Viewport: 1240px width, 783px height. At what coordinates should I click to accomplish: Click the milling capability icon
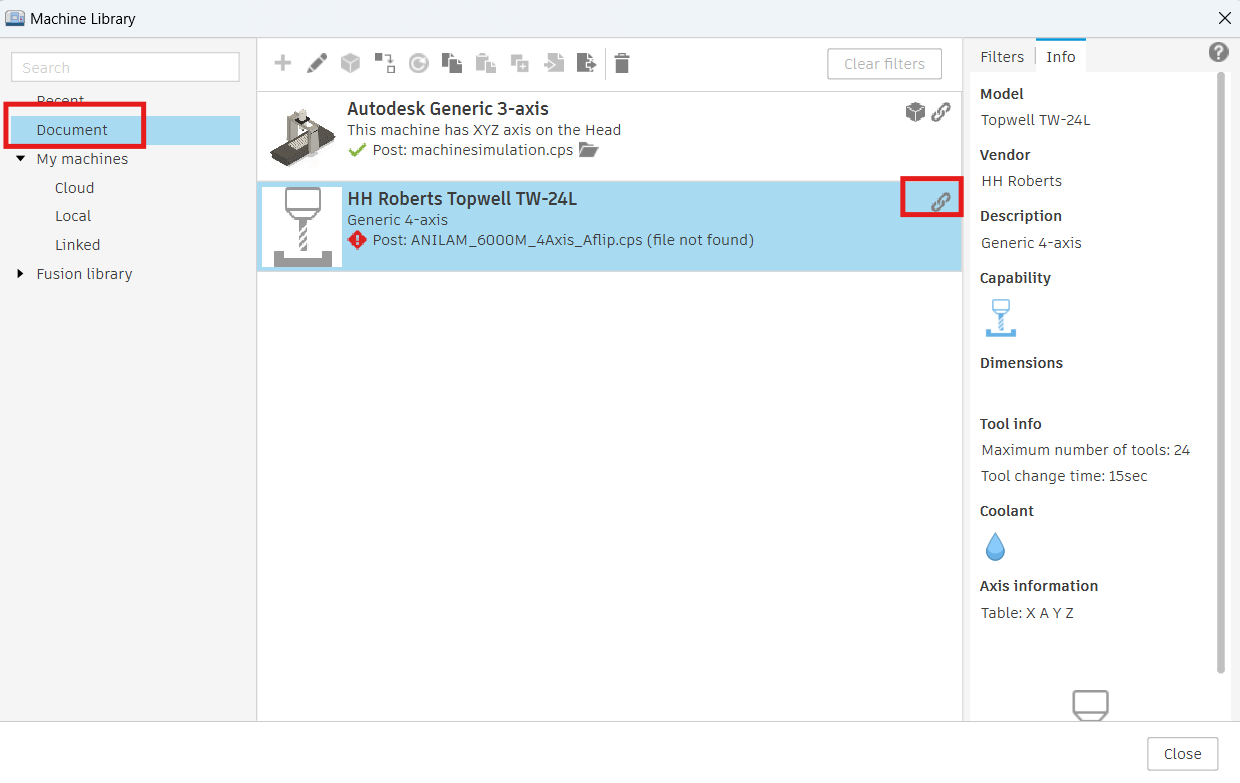click(1000, 317)
